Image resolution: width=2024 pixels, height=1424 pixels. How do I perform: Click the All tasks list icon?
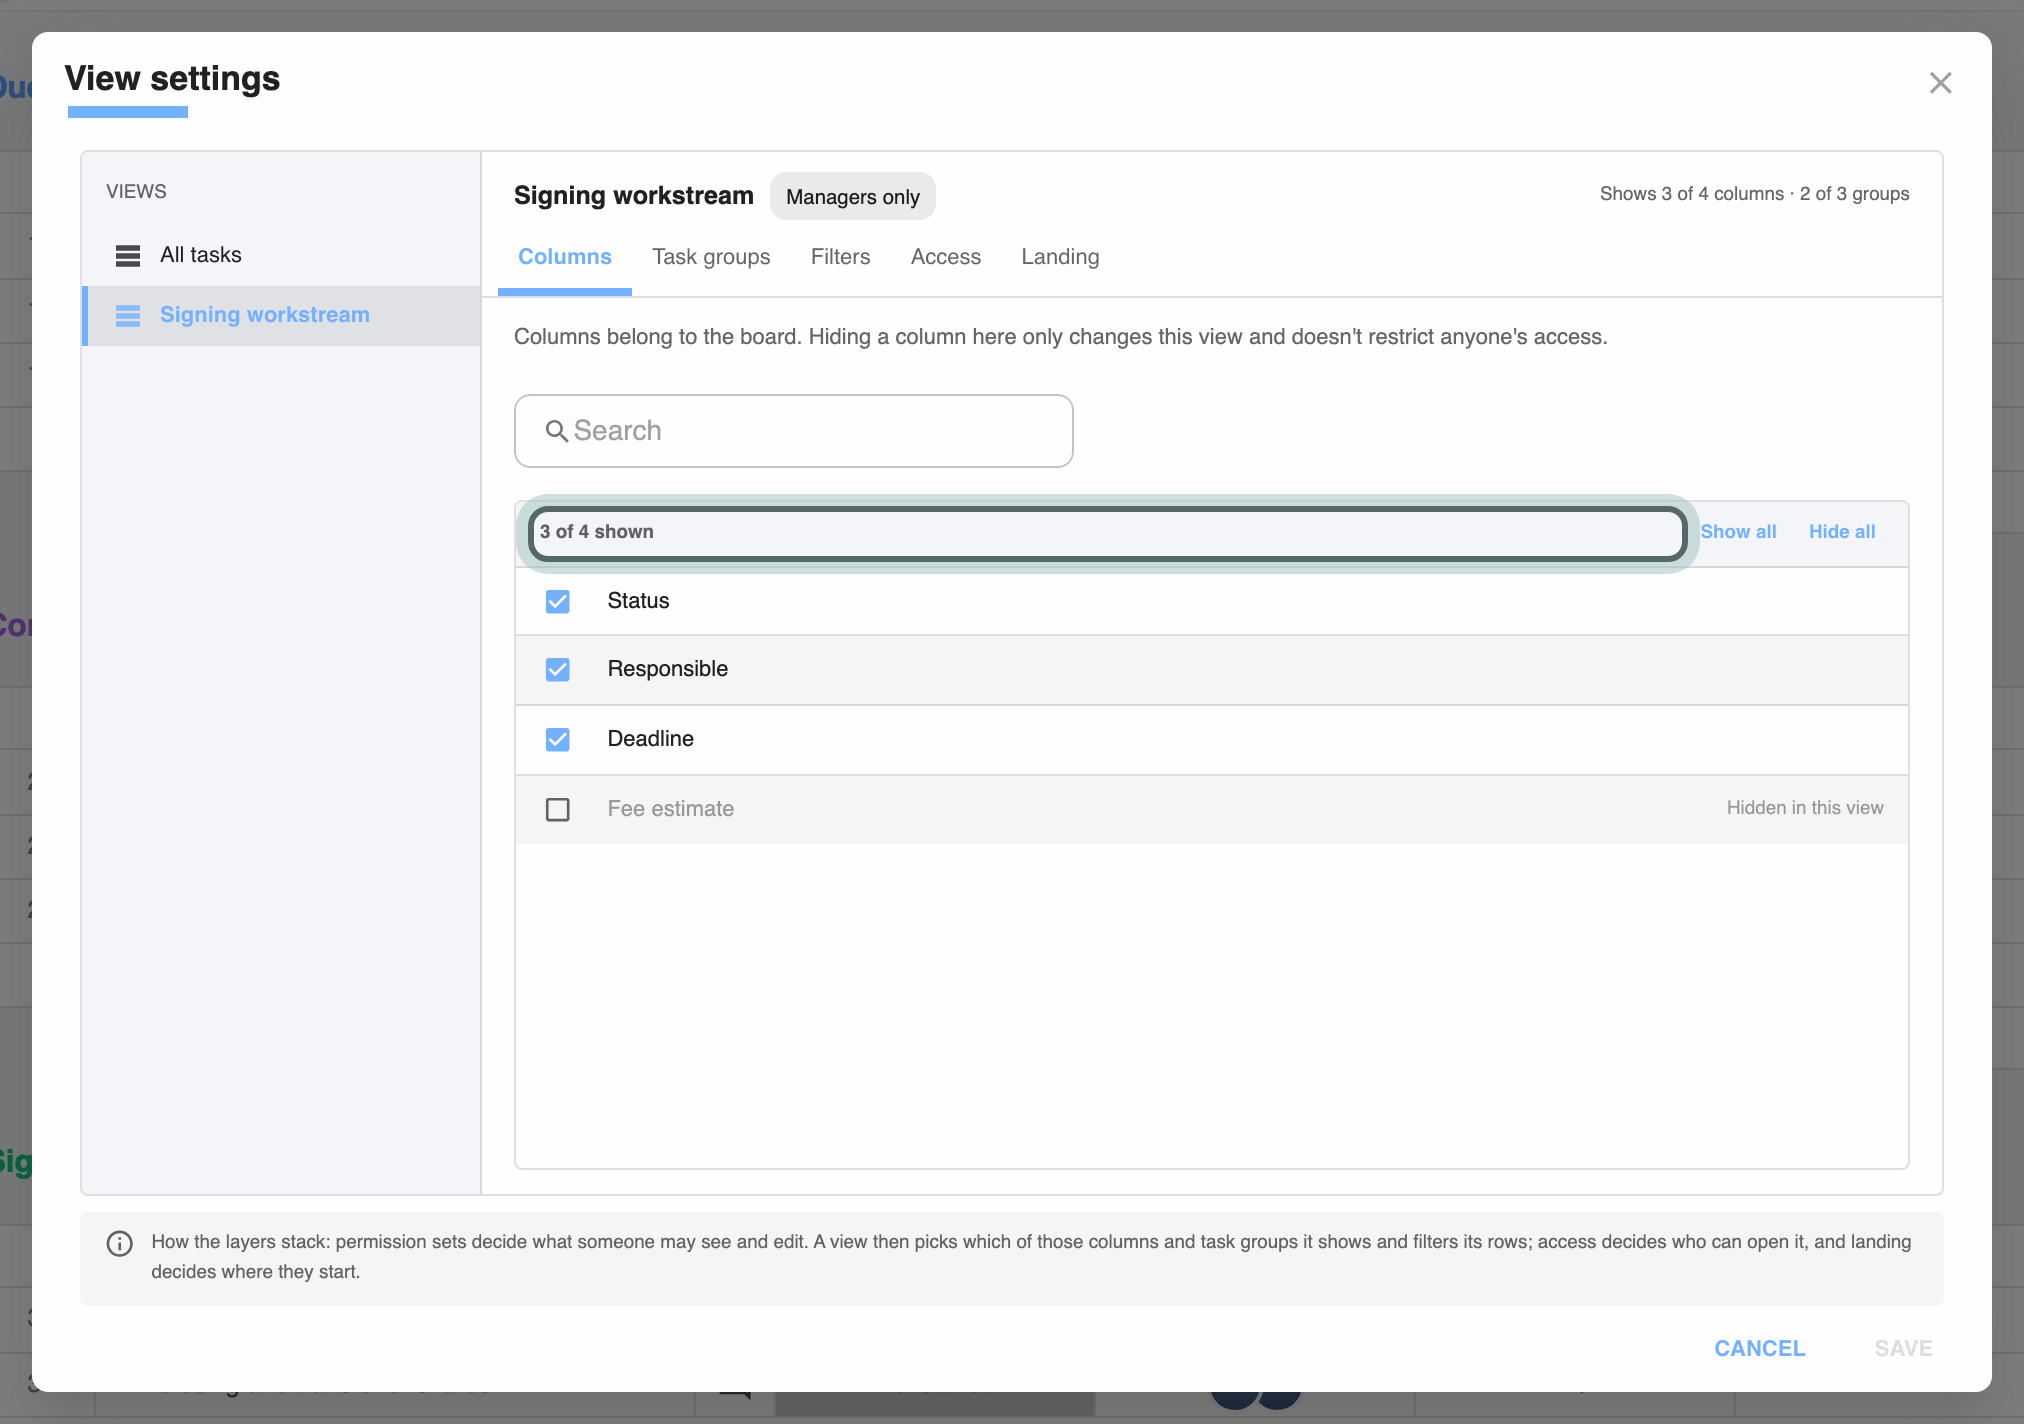click(x=128, y=256)
